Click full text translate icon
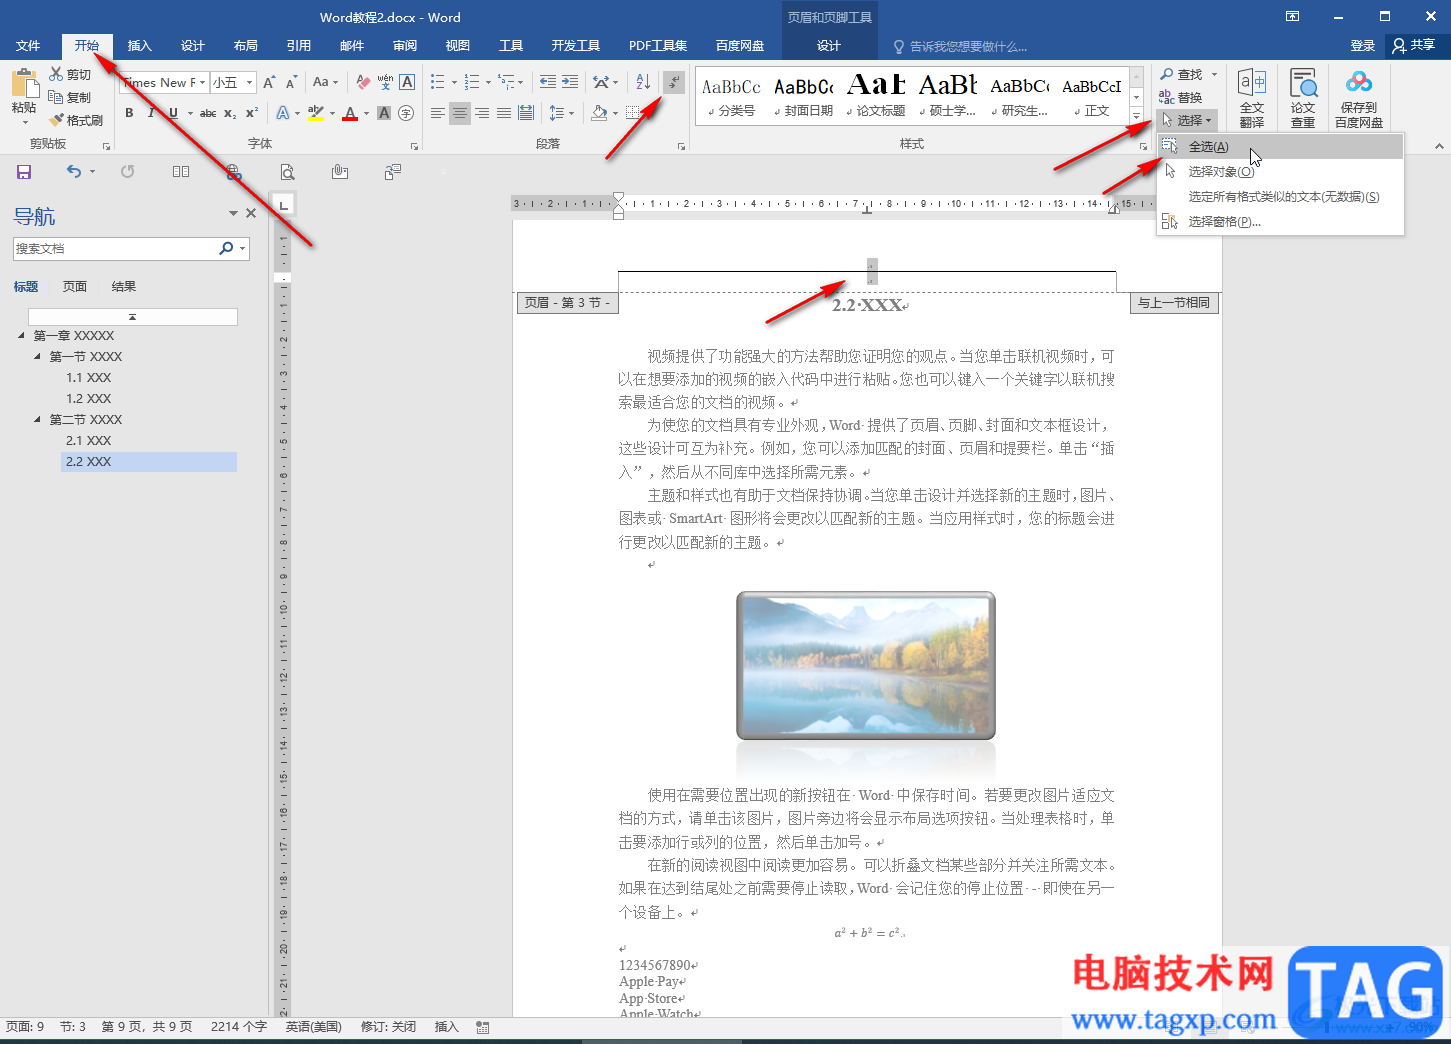The image size is (1451, 1044). (x=1252, y=98)
